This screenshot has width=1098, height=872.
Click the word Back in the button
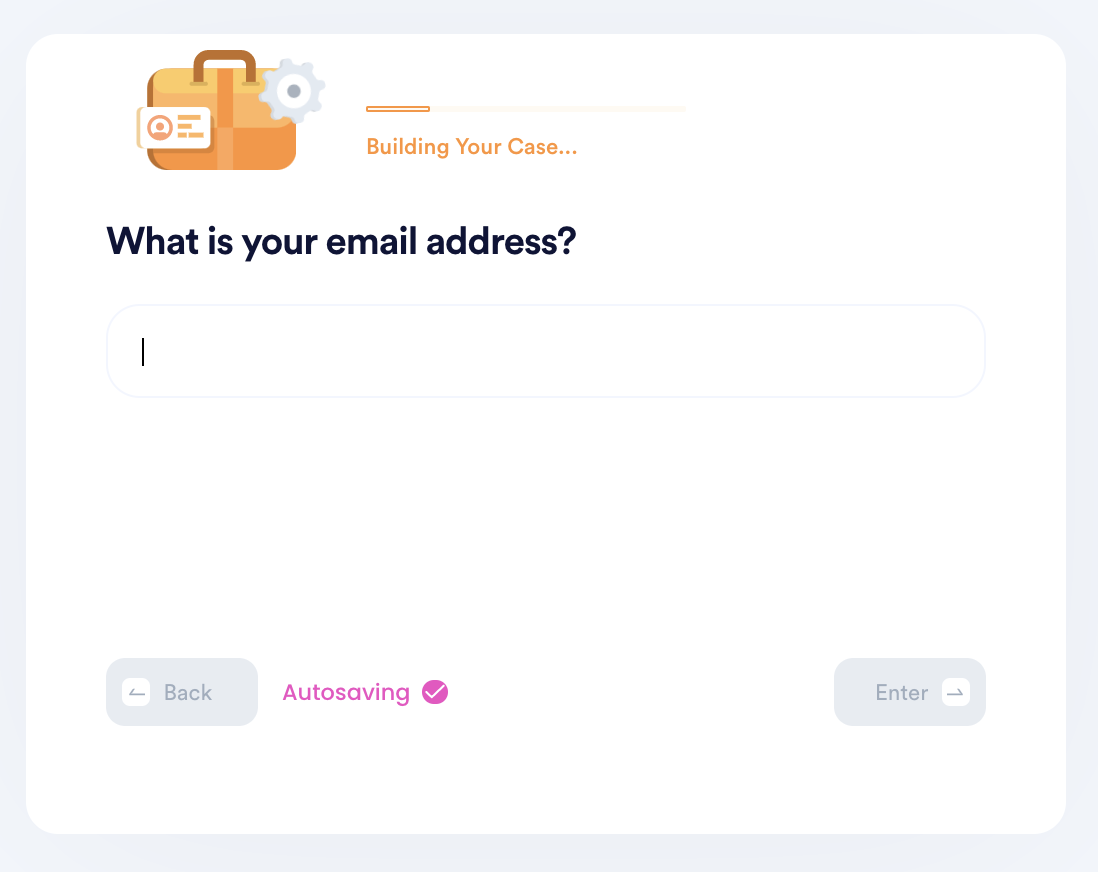188,693
